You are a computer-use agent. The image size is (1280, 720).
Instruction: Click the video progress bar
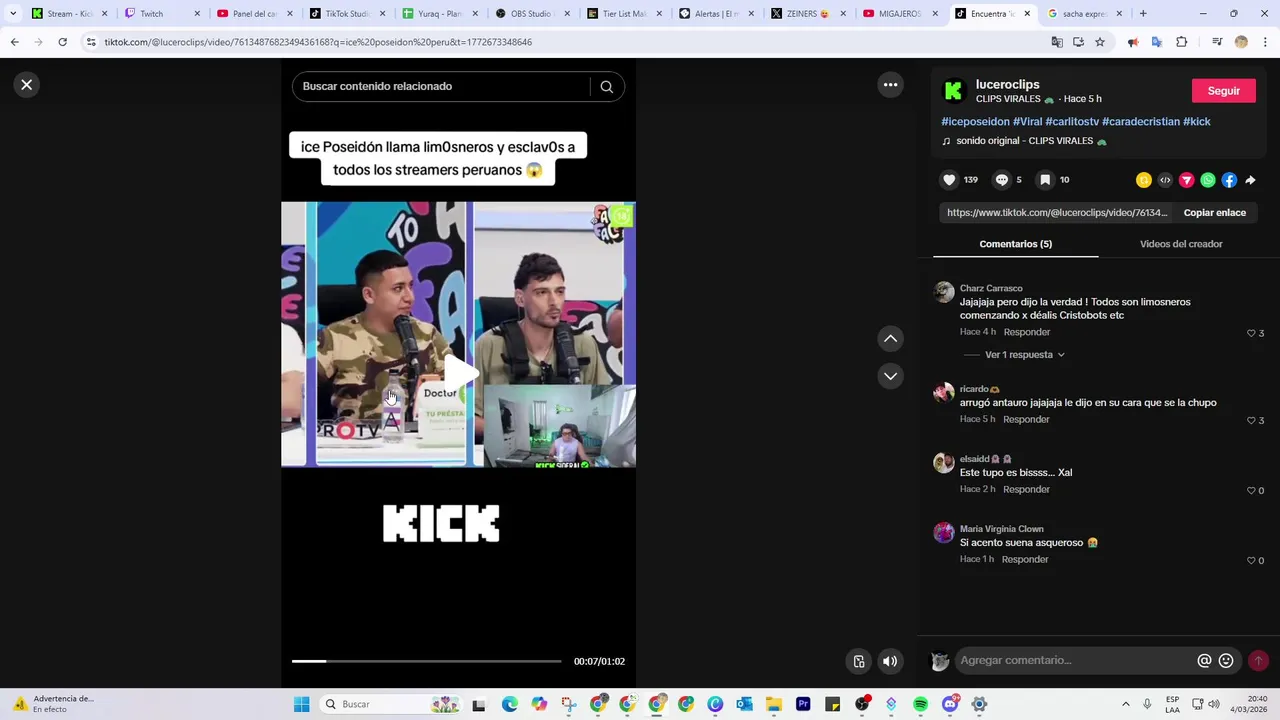click(x=427, y=661)
